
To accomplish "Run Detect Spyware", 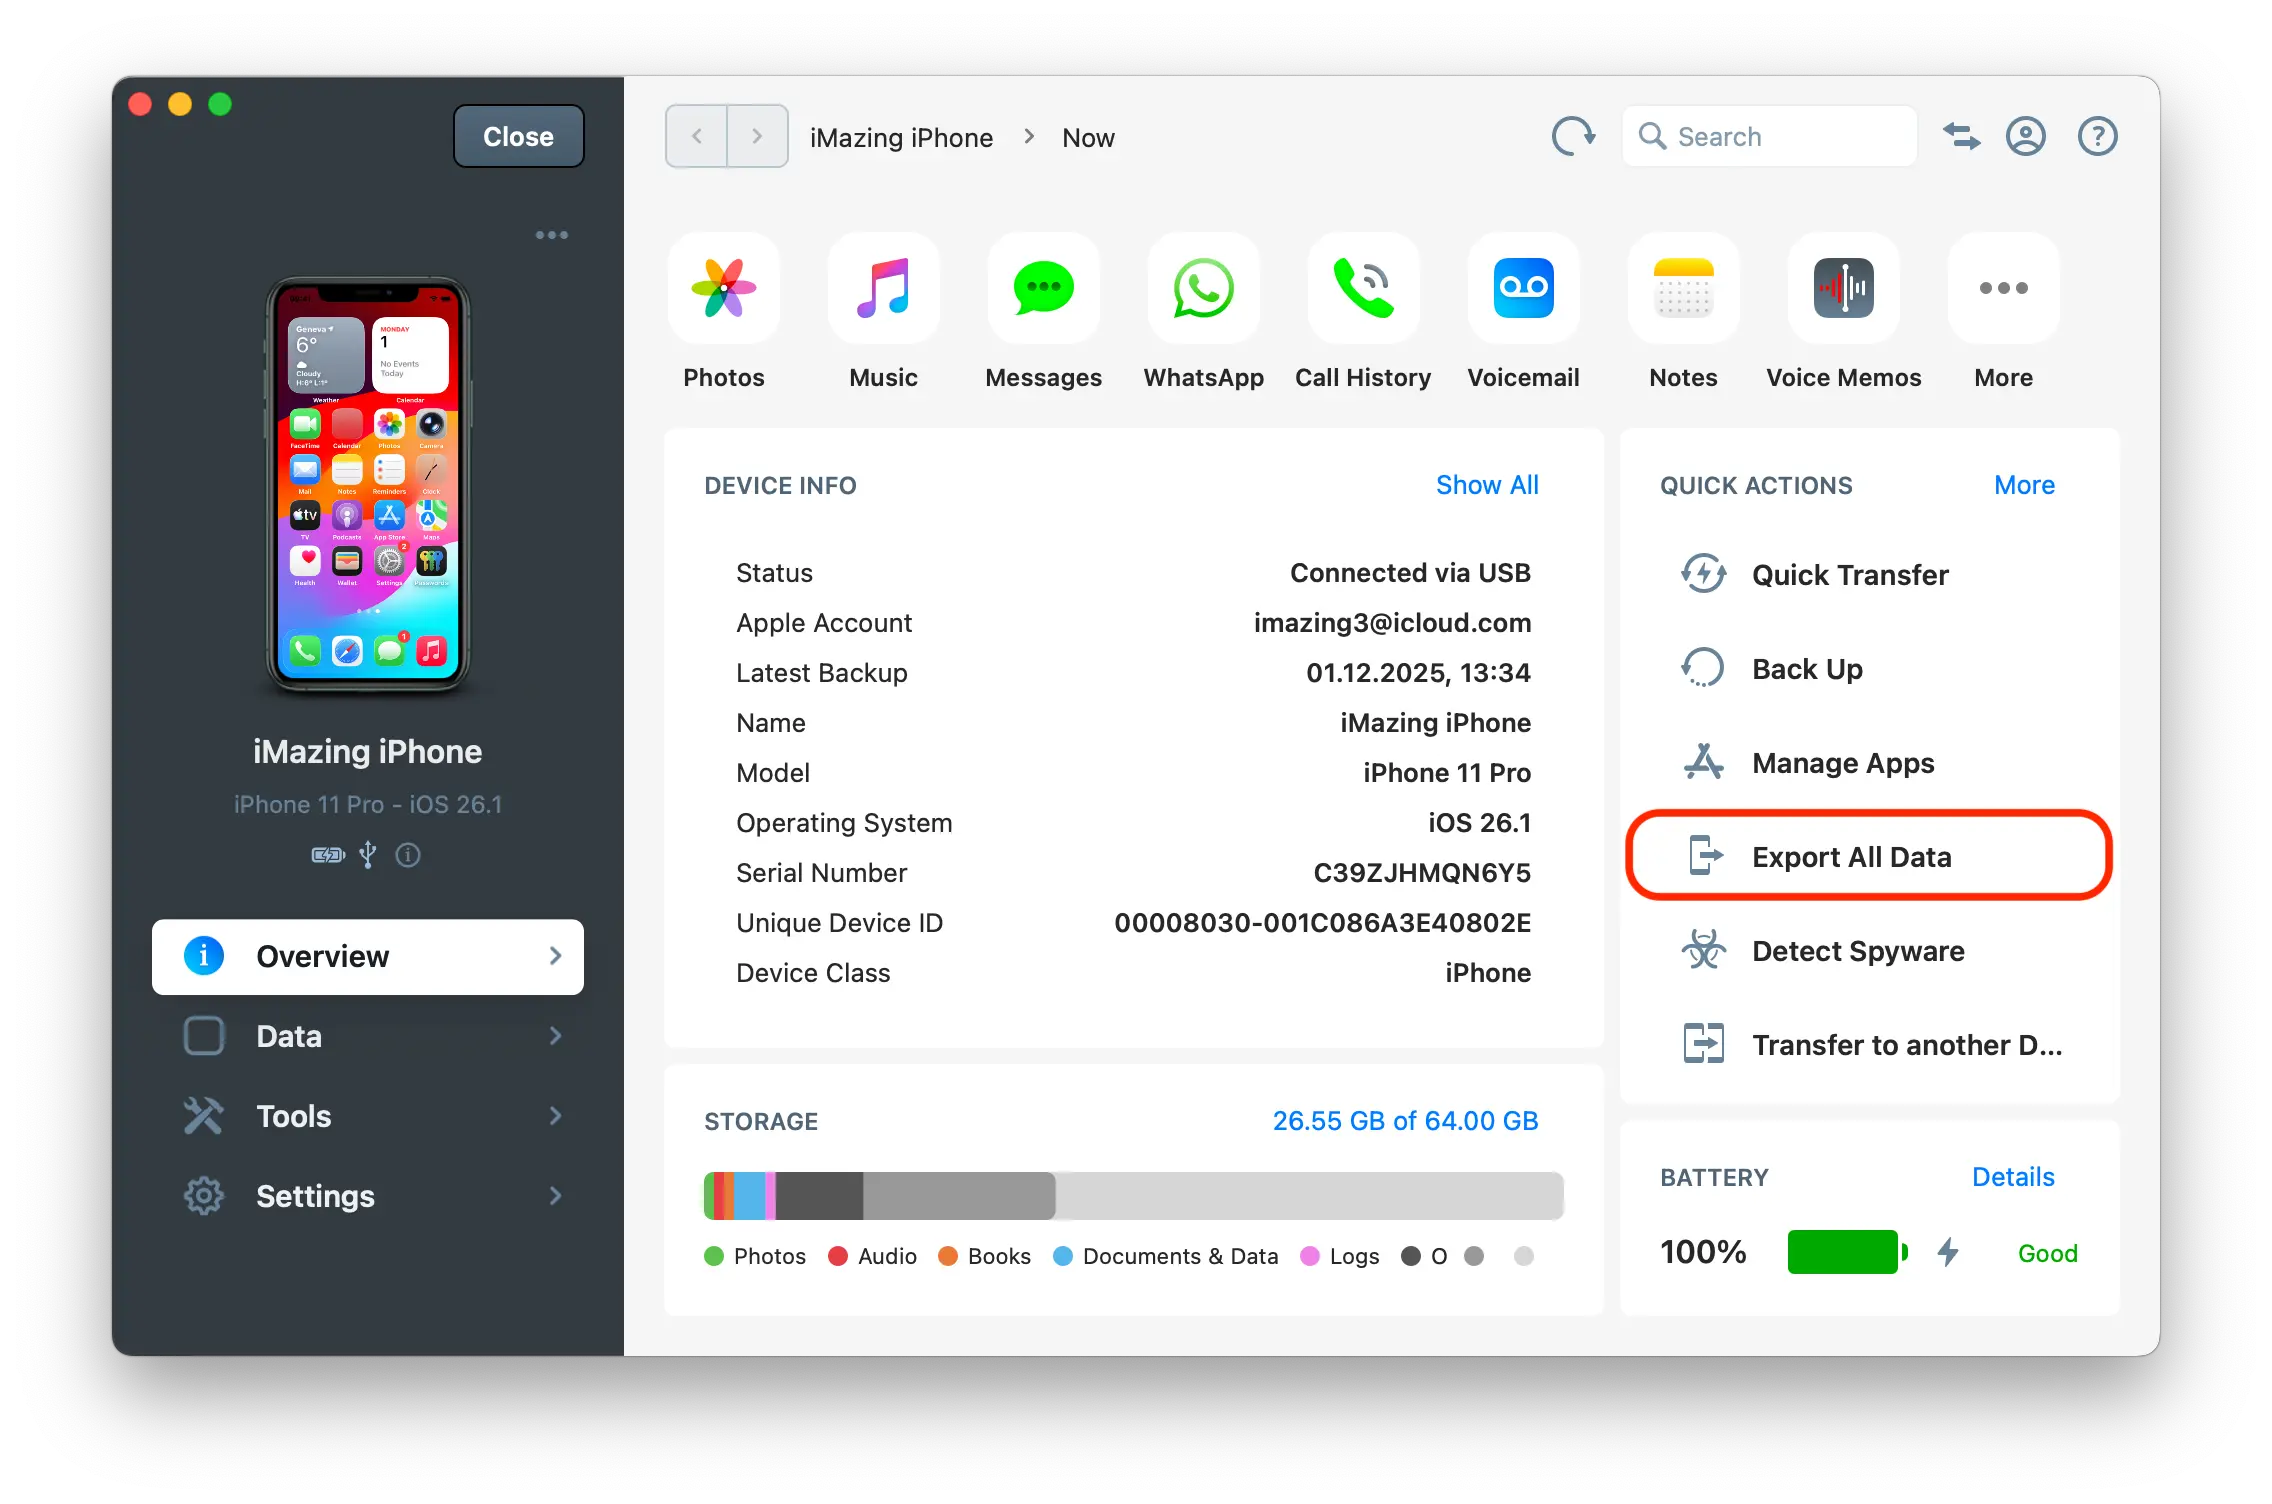I will (x=1857, y=951).
